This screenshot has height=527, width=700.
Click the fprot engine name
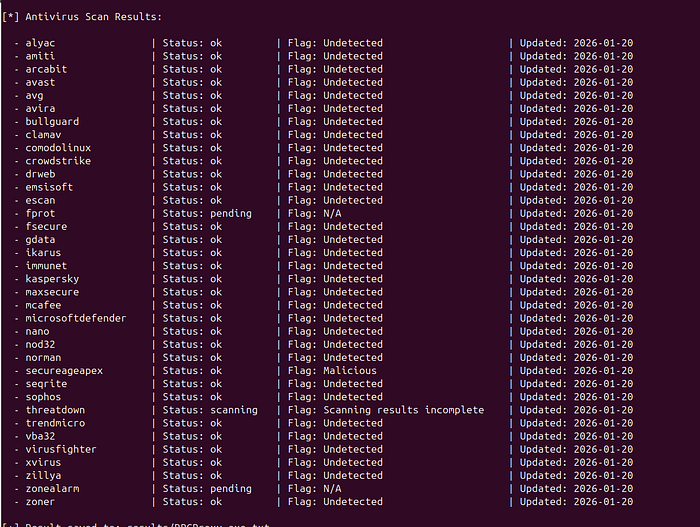pyautogui.click(x=40, y=213)
